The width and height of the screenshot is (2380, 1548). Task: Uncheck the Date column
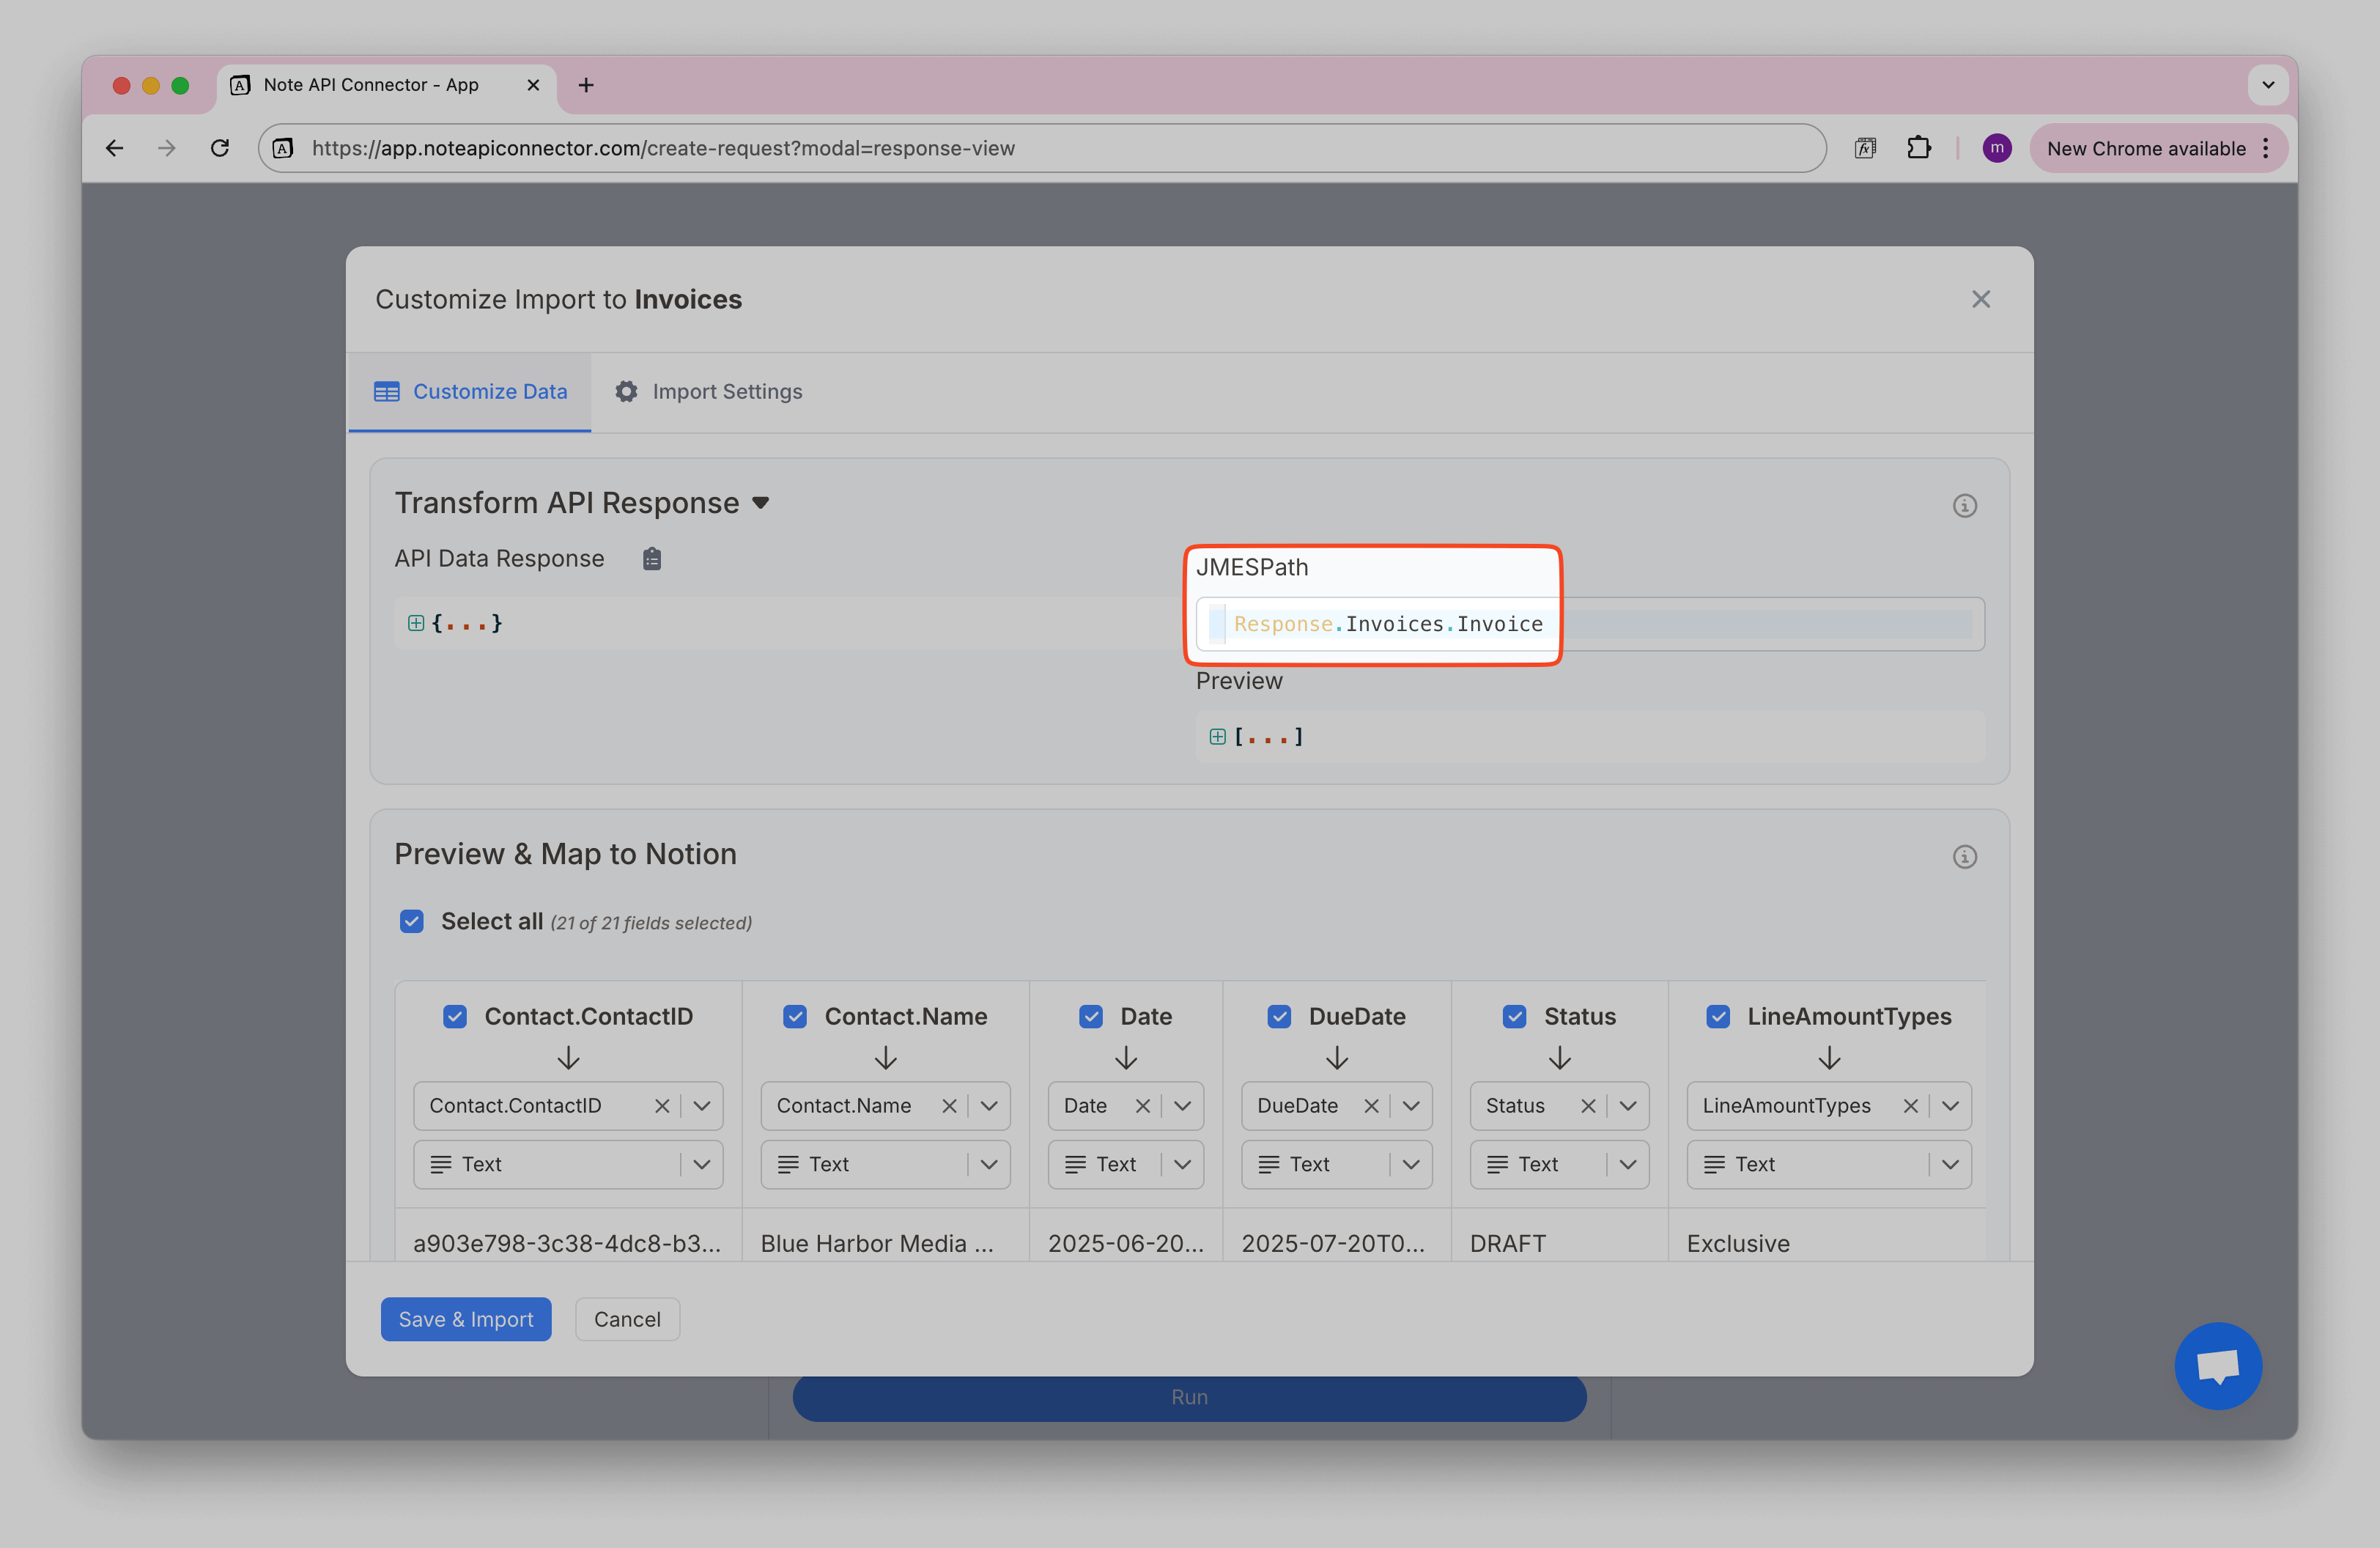click(1091, 1017)
